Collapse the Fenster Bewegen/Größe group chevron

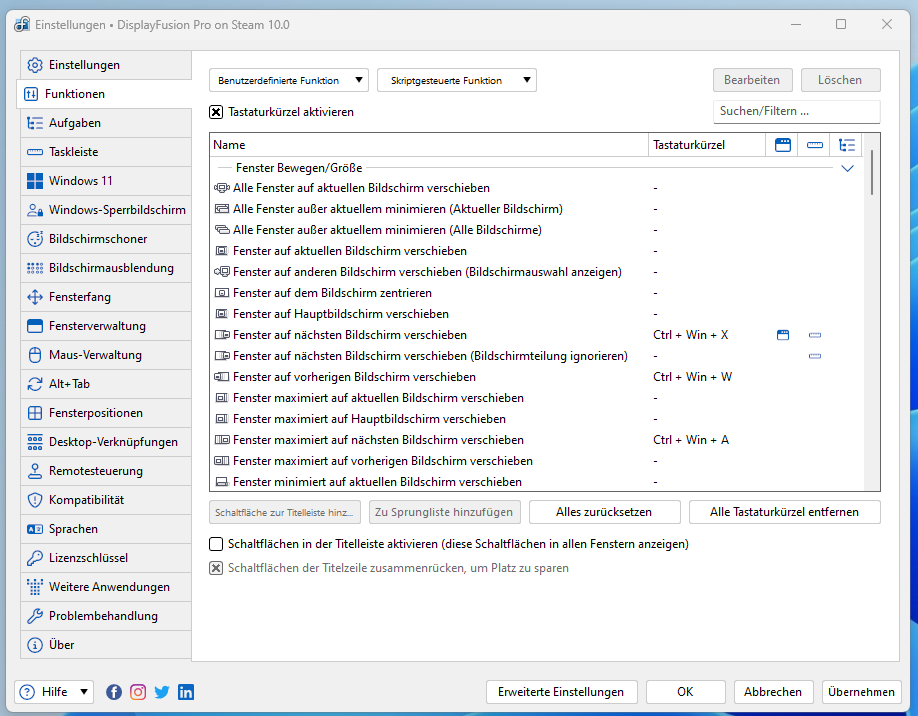click(x=847, y=169)
